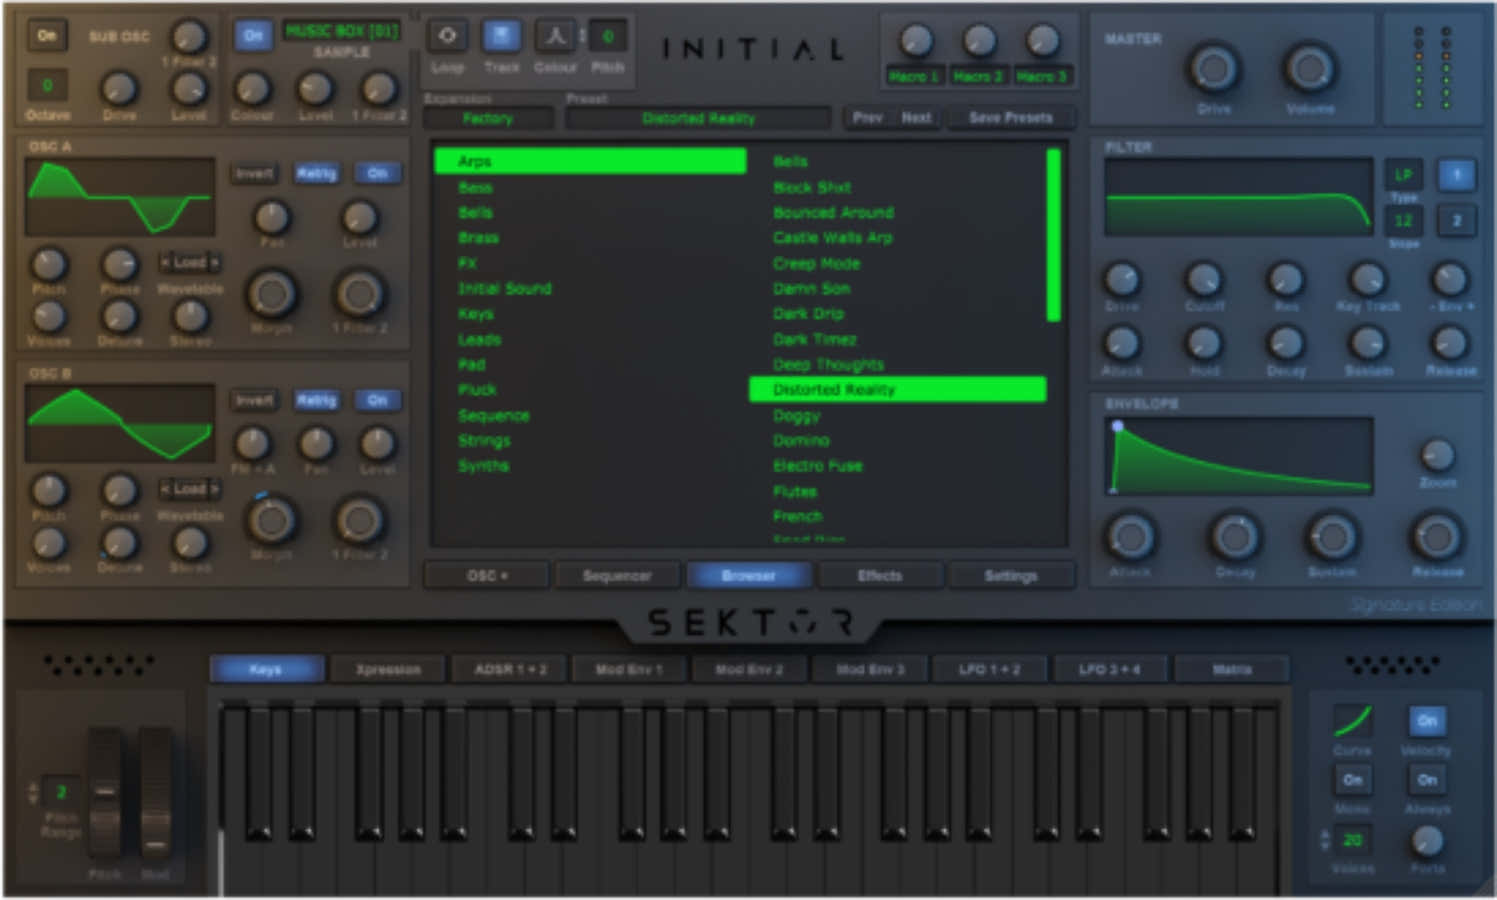Click the Sub Osc Octave value
The image size is (1497, 900).
pyautogui.click(x=47, y=85)
